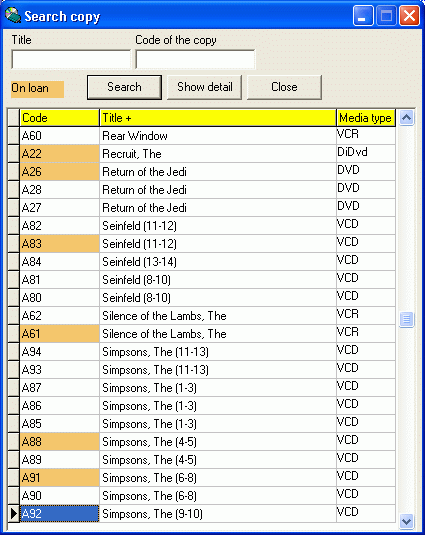
Task: Select the A61 Silence of the Lambs code cell
Action: tap(59, 334)
